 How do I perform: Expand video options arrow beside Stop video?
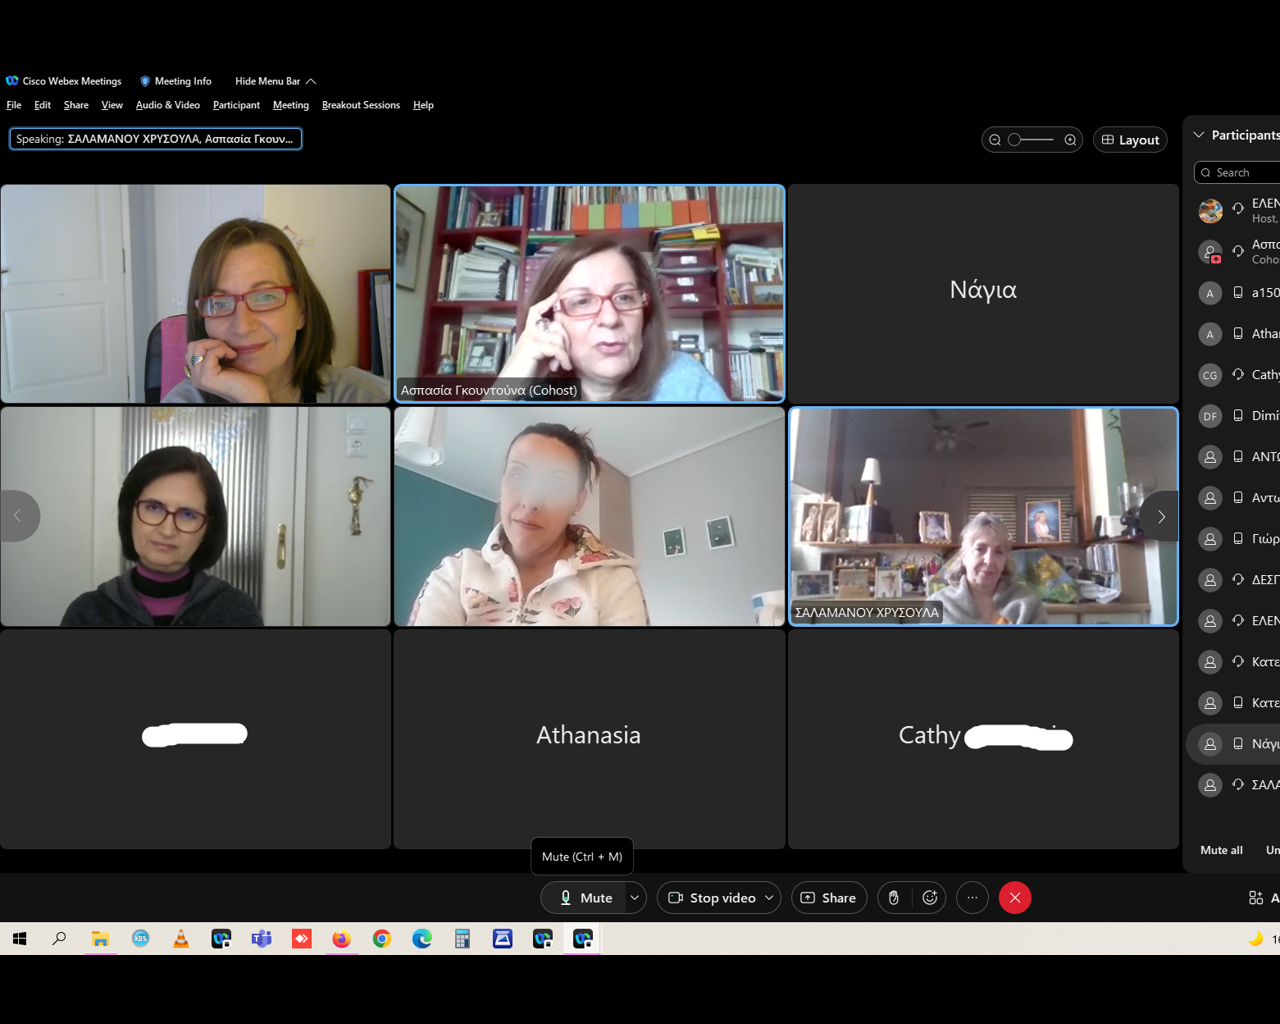(769, 898)
